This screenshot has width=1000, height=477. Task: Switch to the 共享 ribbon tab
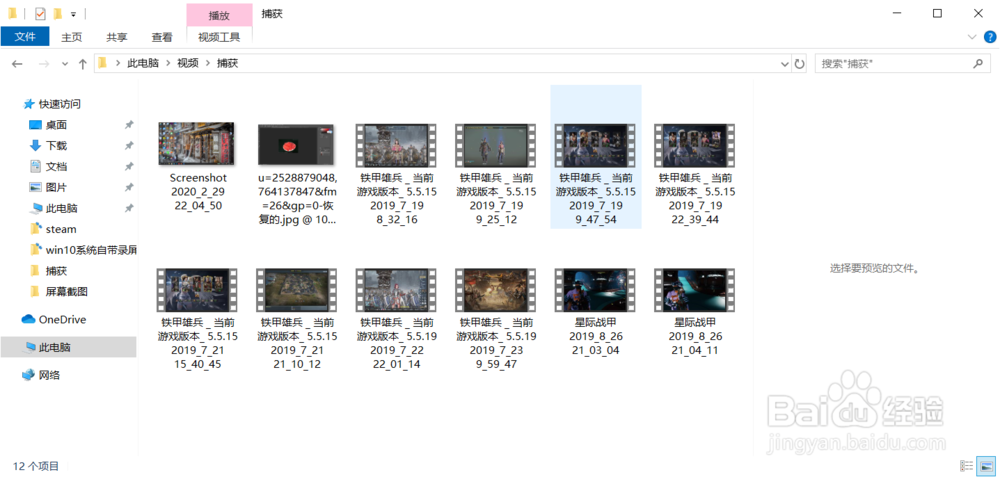point(116,37)
